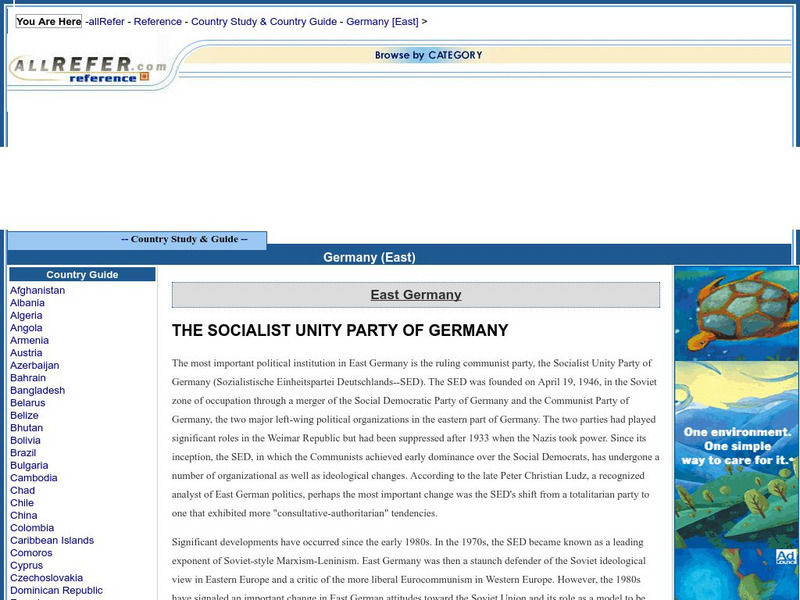Click the Browse by CATEGORY bar

[x=429, y=55]
